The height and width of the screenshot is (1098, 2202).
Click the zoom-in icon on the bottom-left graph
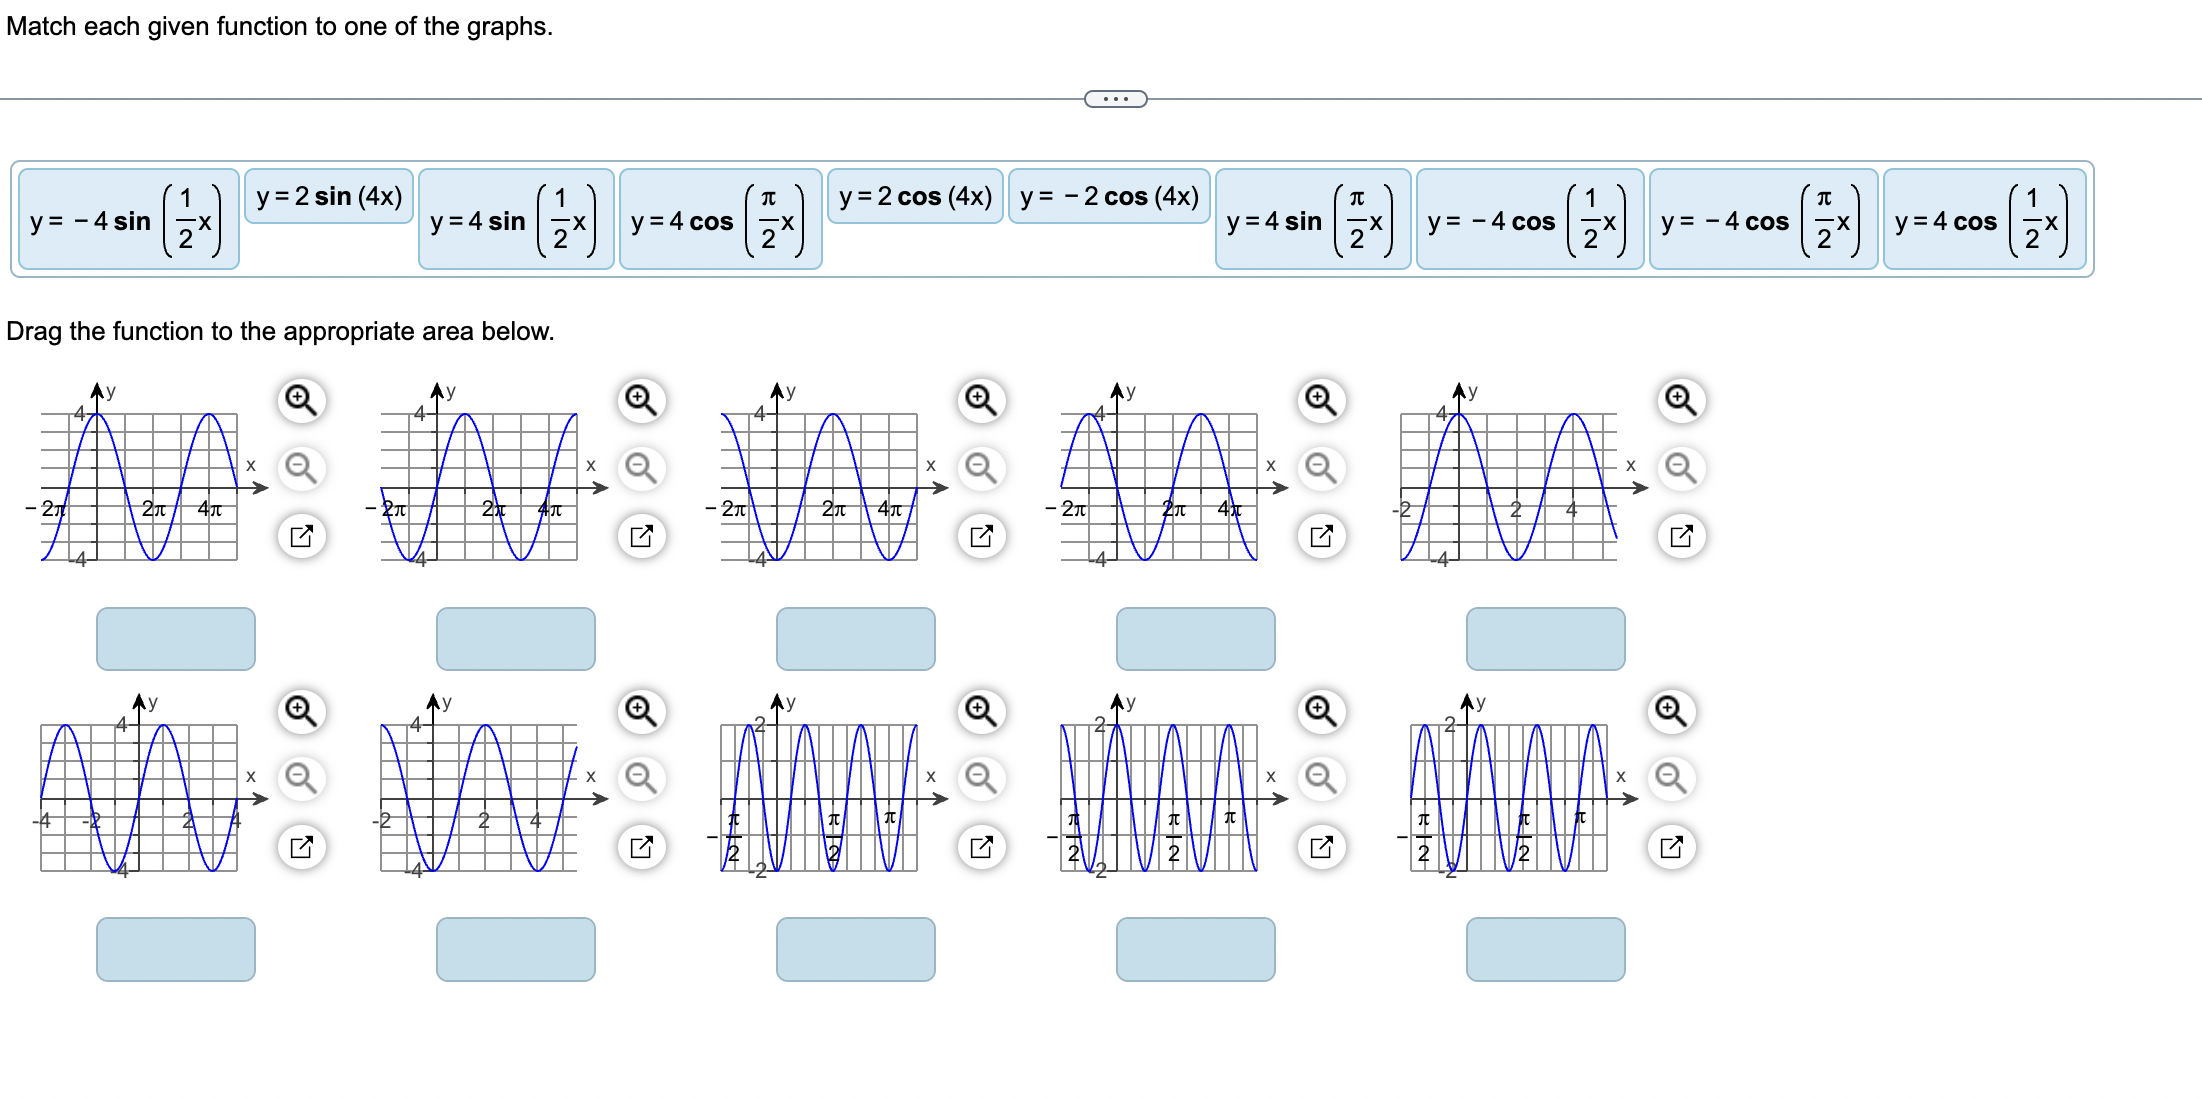click(302, 712)
